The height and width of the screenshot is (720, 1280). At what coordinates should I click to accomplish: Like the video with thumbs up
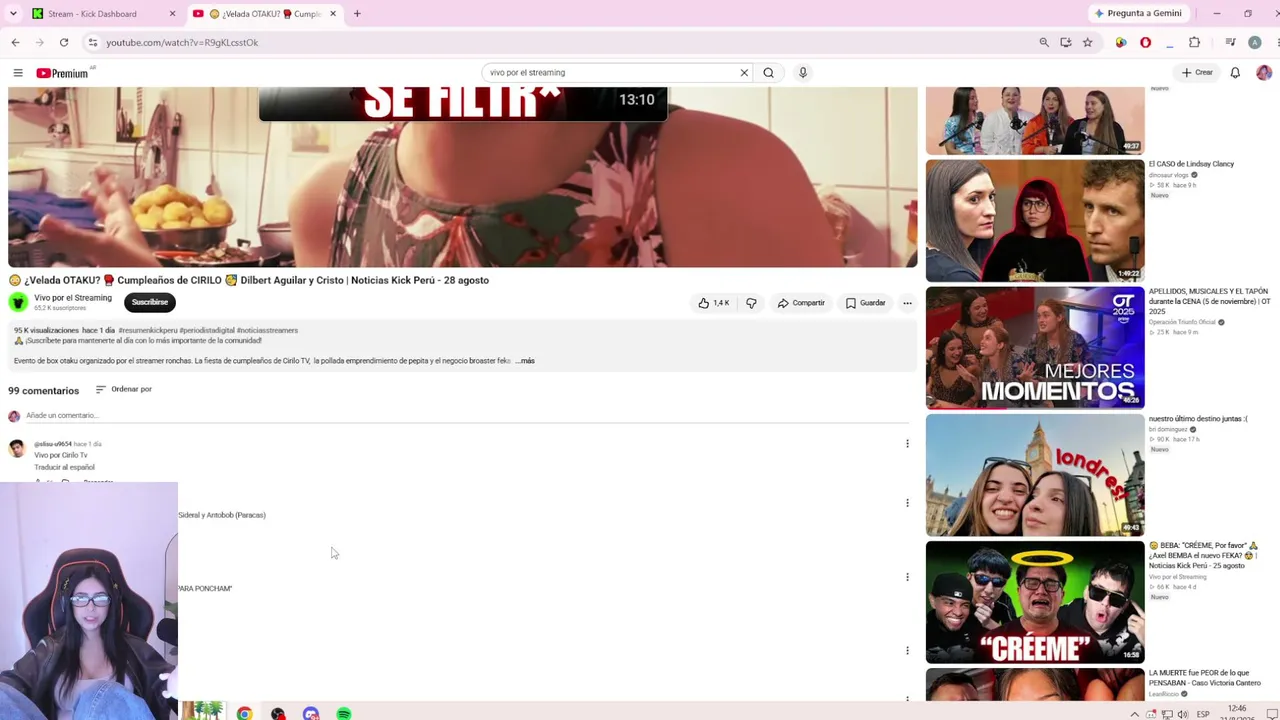[x=714, y=303]
